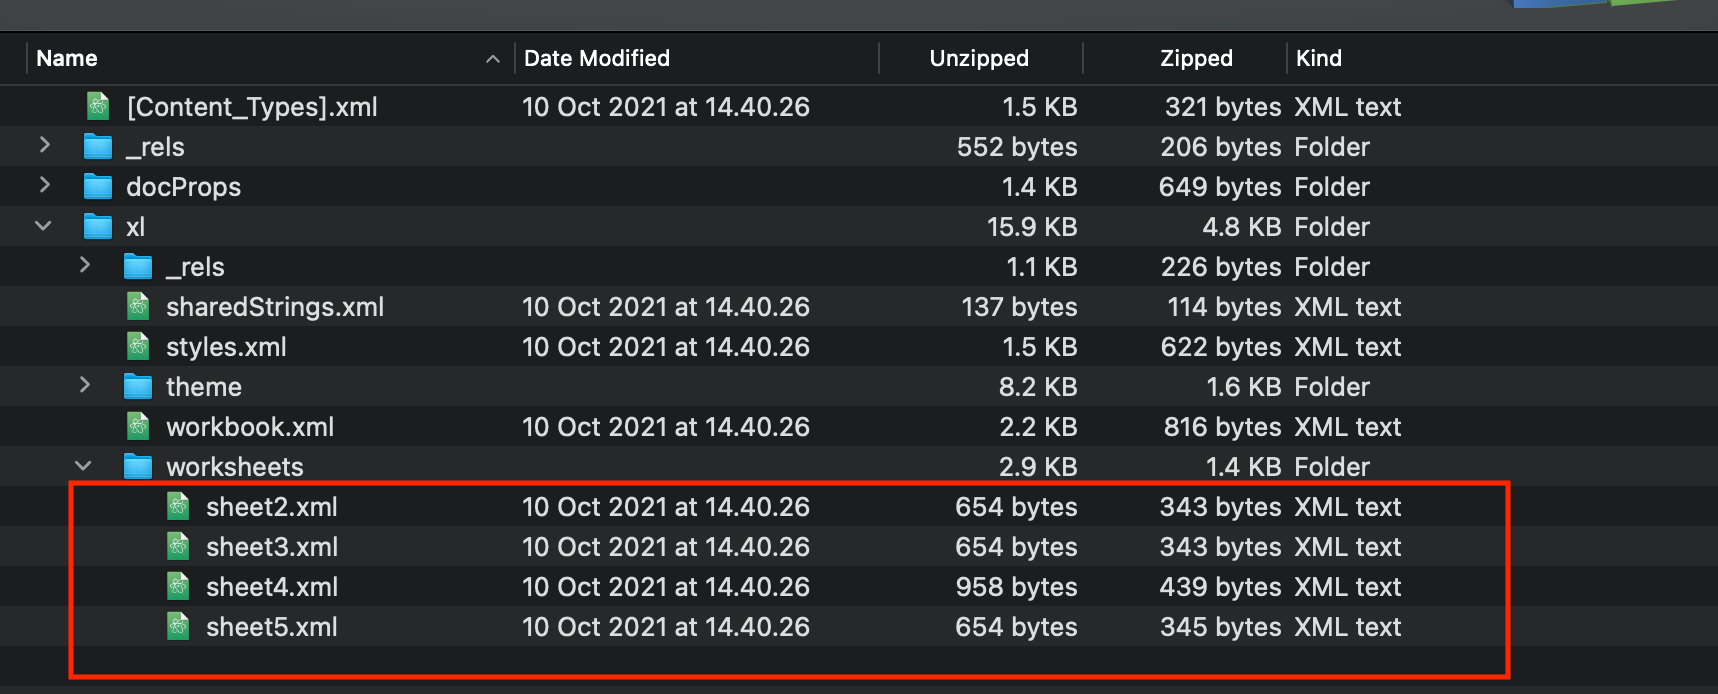Sort by Name column header

pyautogui.click(x=67, y=58)
